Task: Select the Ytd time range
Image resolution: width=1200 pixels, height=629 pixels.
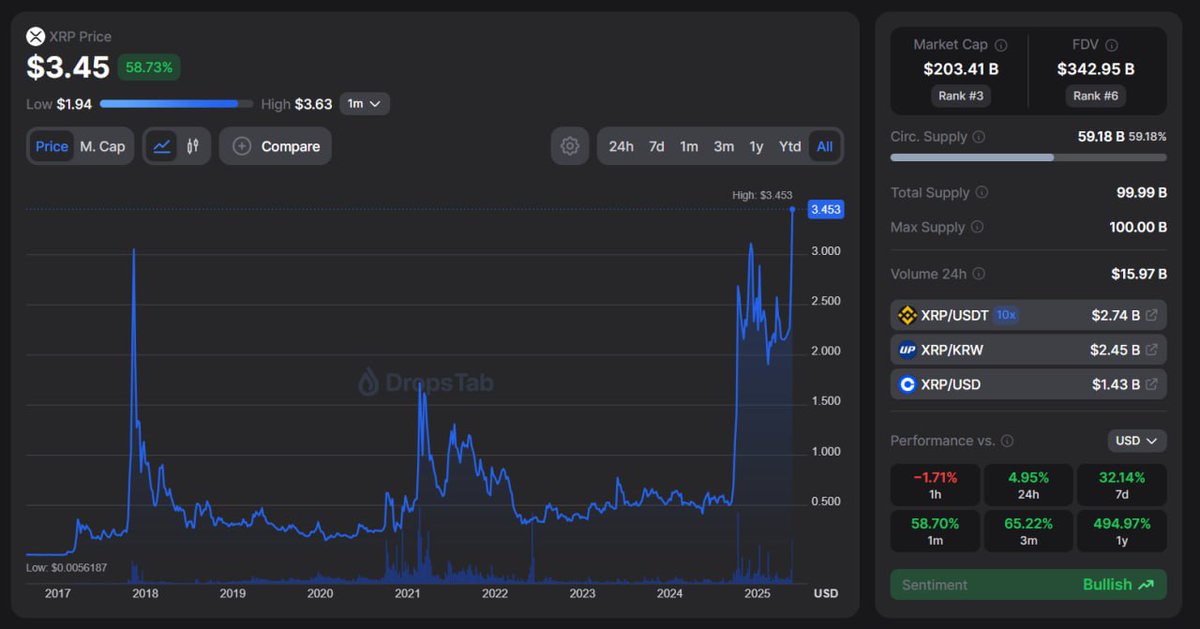Action: click(x=790, y=146)
